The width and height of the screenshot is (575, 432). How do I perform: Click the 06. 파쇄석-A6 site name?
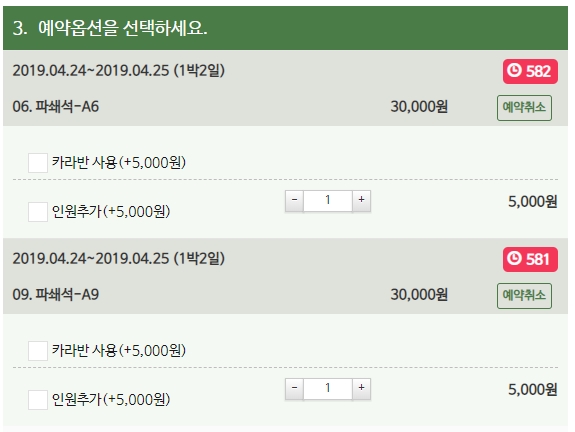pyautogui.click(x=56, y=107)
